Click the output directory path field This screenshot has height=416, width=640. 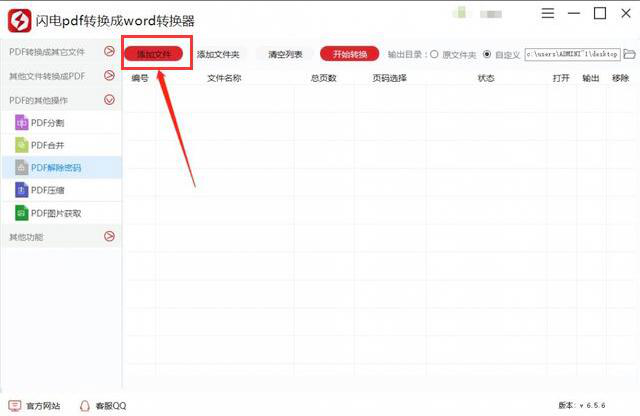[x=572, y=54]
